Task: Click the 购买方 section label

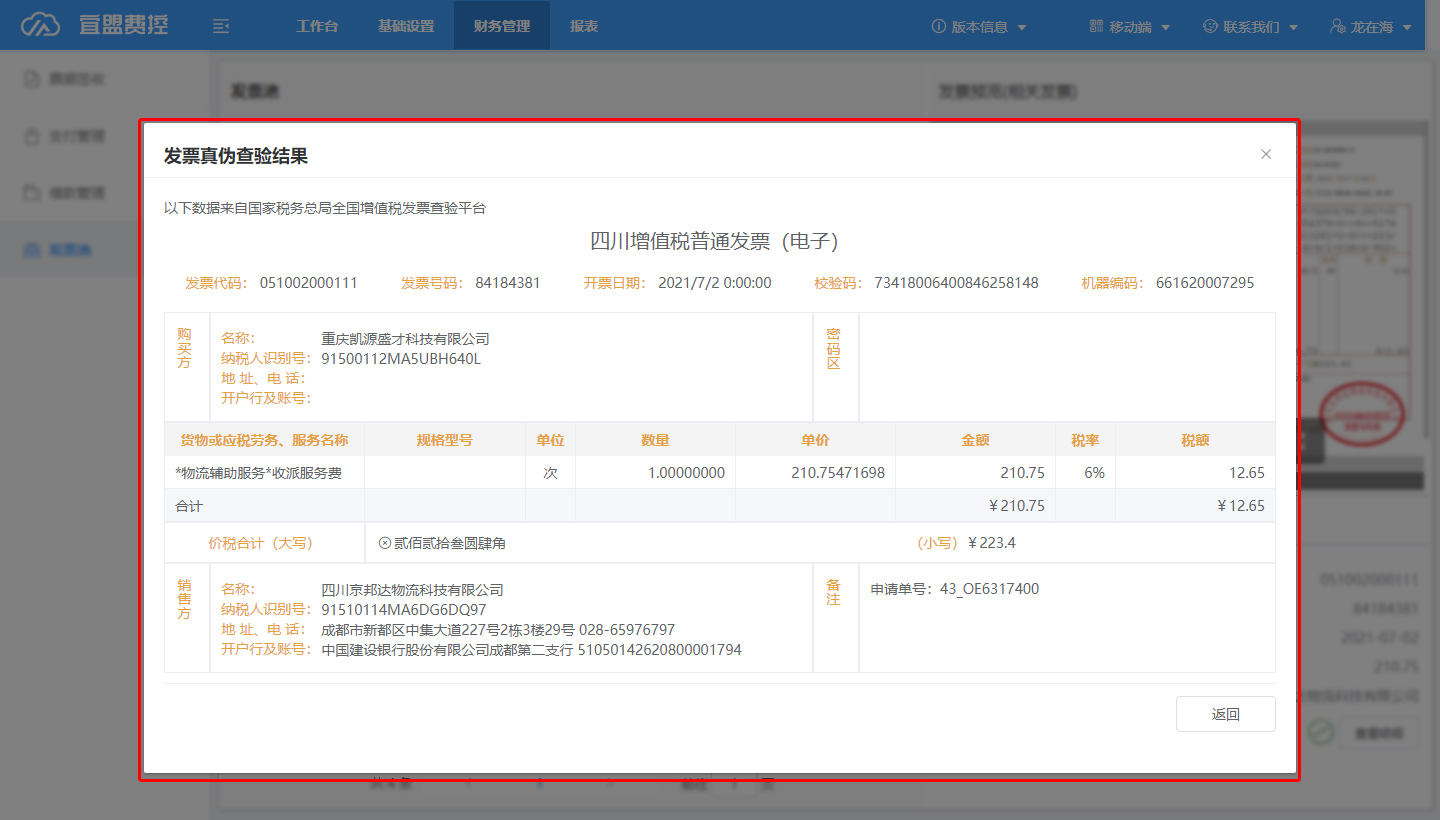Action: coord(184,347)
